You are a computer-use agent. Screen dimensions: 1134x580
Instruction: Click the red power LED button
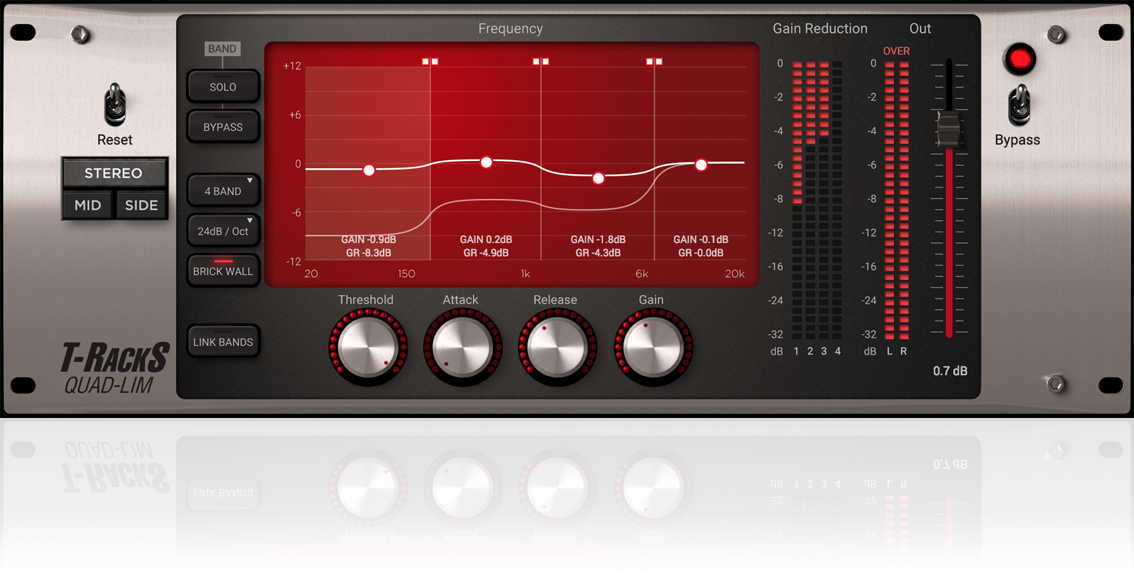coord(1019,59)
